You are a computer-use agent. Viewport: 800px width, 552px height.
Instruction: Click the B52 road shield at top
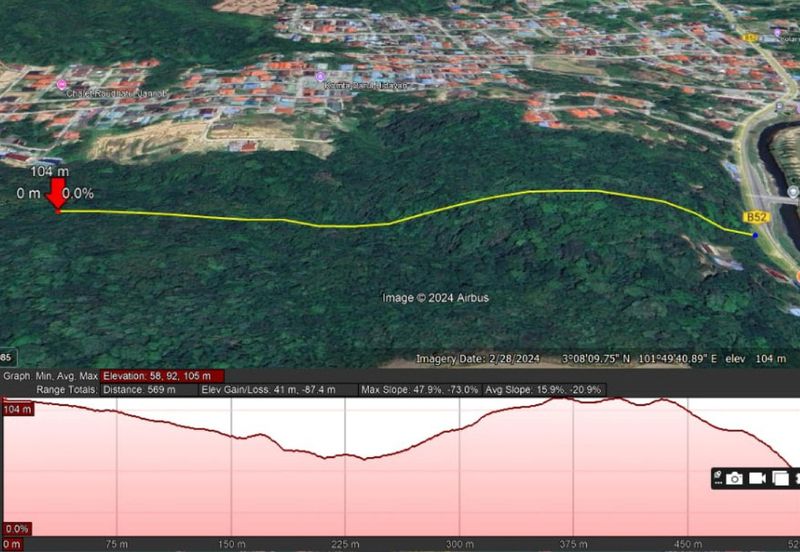(749, 37)
